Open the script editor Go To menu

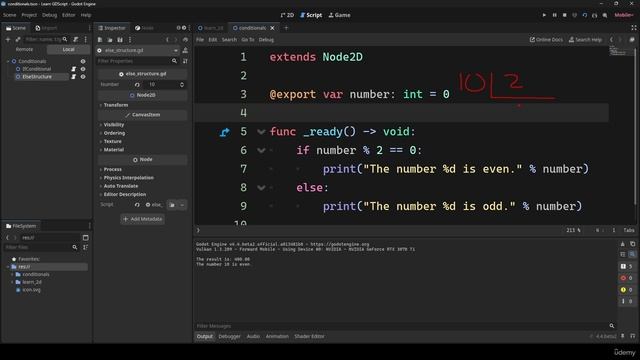point(248,40)
